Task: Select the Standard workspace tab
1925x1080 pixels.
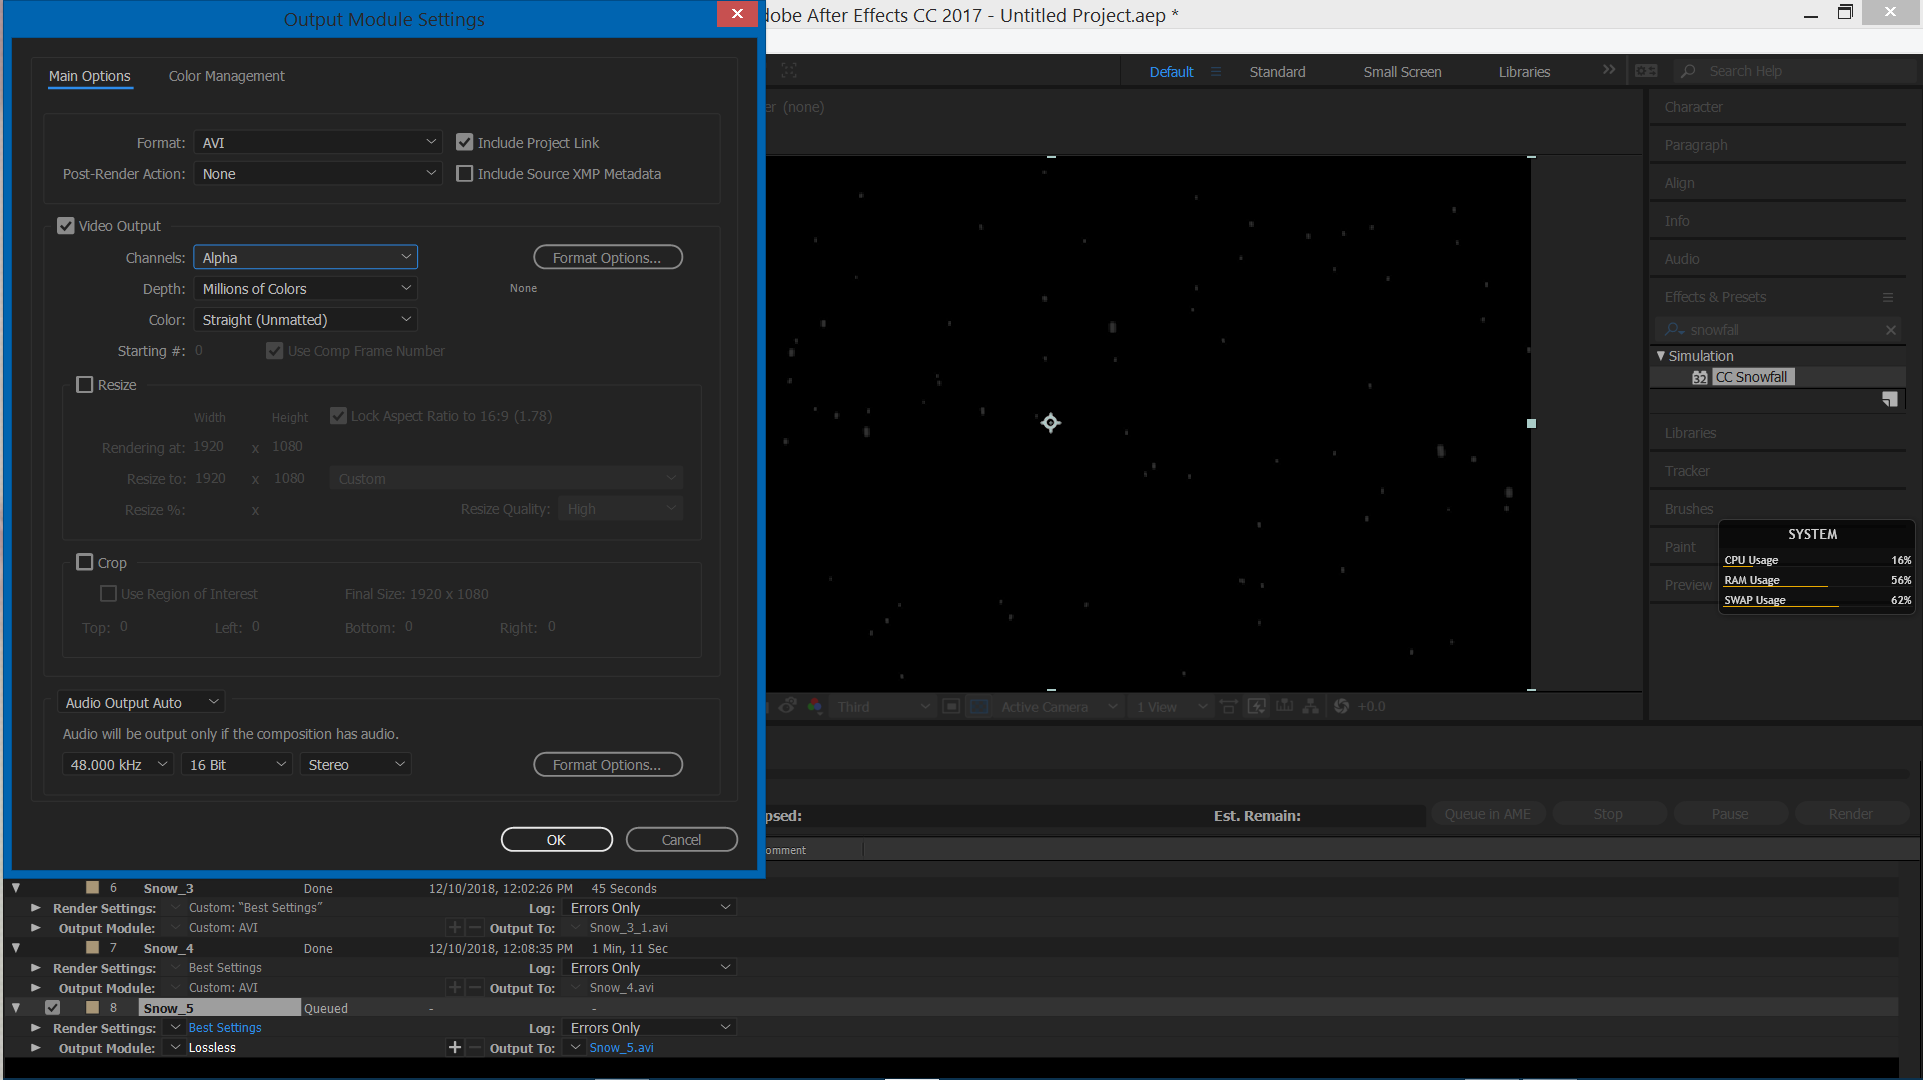Action: click(x=1277, y=72)
